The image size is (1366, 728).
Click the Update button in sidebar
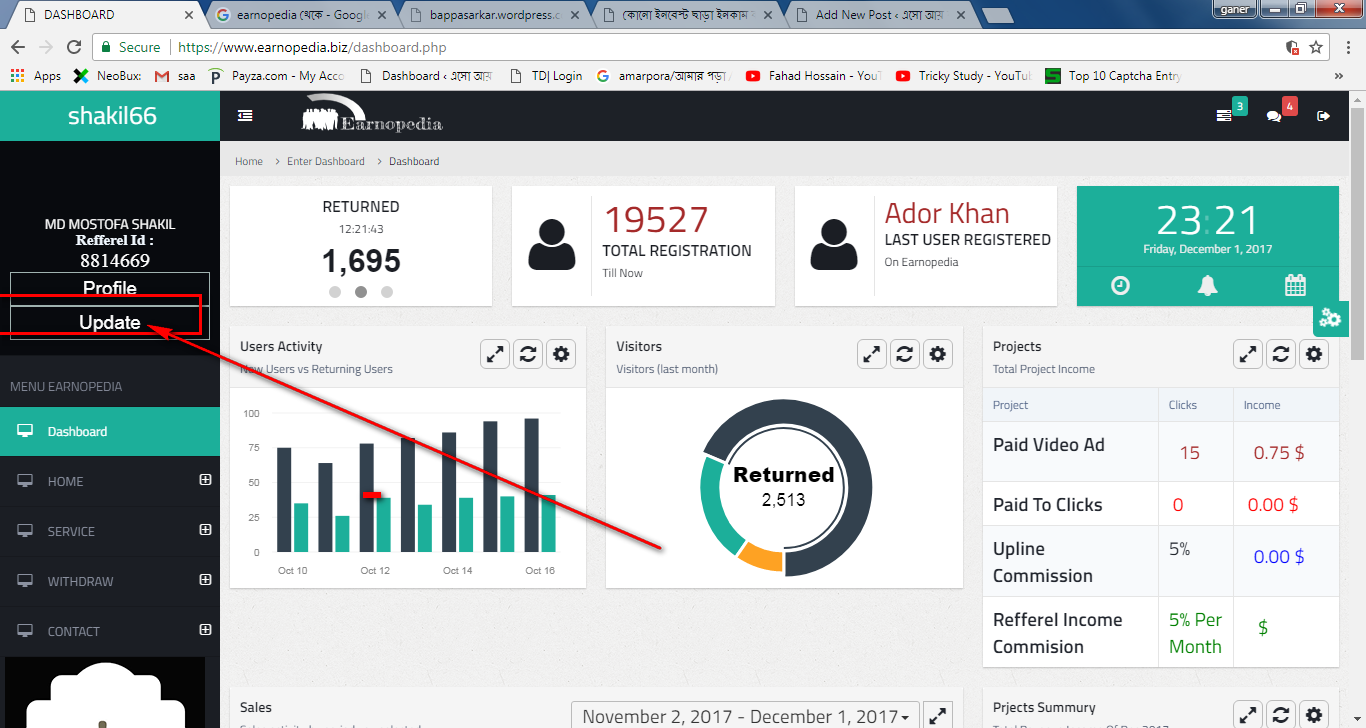click(110, 322)
